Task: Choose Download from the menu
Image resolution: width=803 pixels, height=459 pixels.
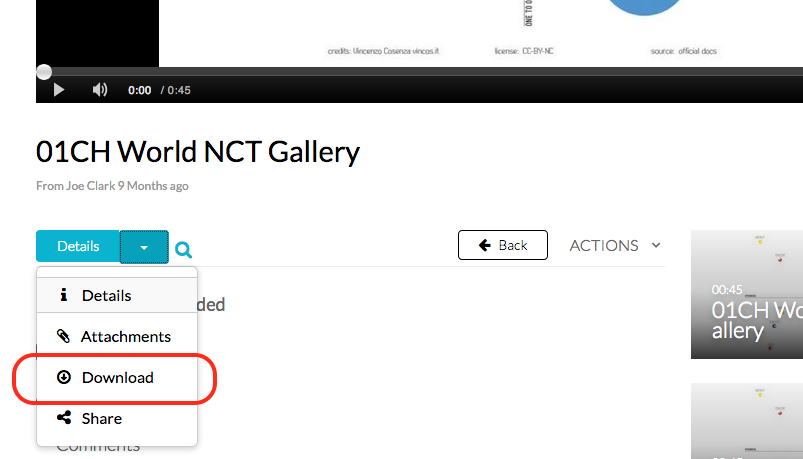Action: pyautogui.click(x=117, y=378)
